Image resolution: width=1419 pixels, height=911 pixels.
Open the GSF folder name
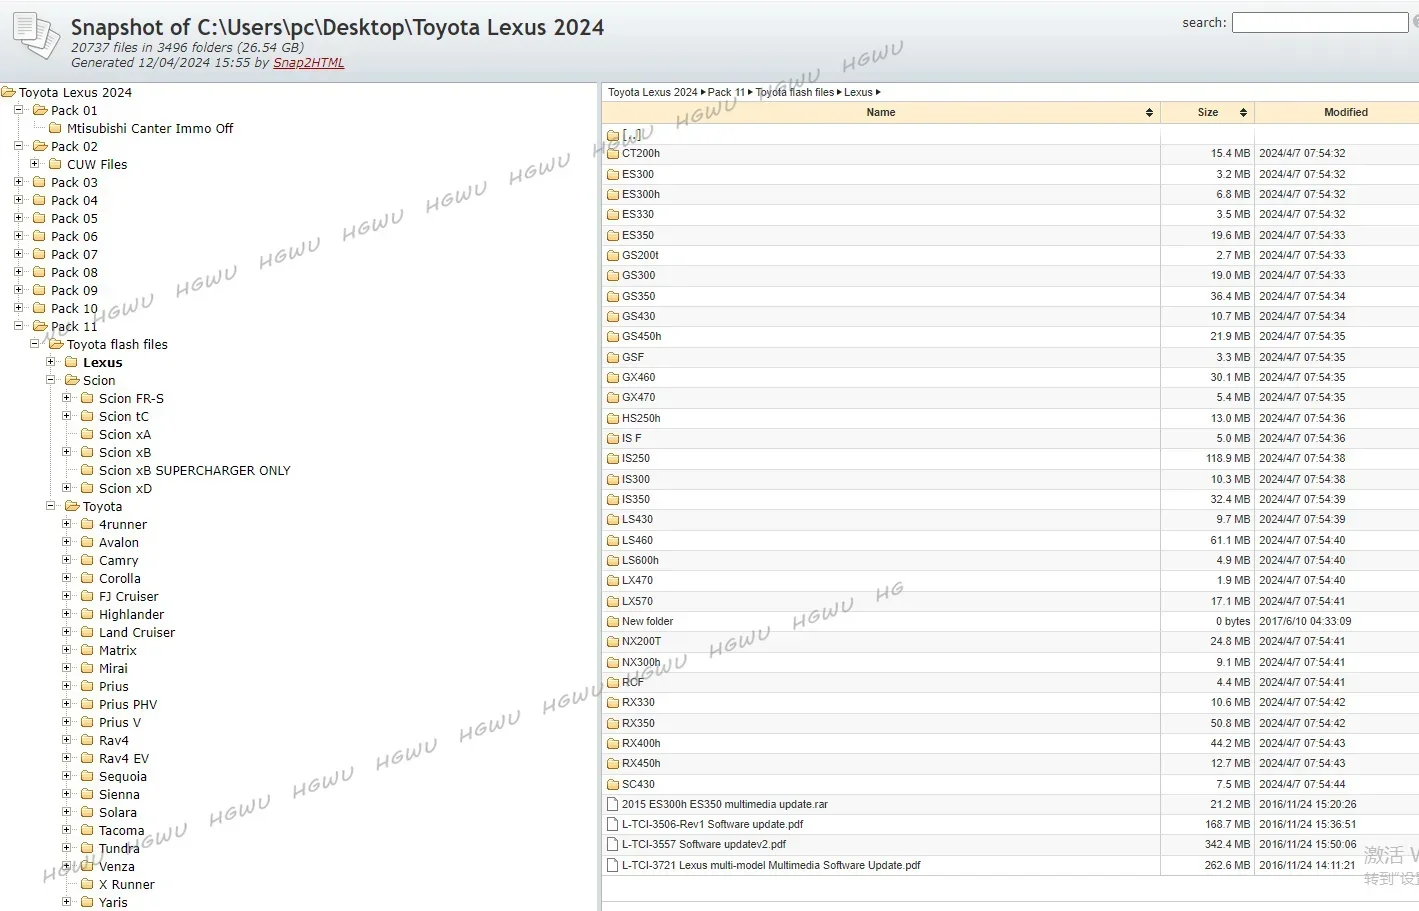pos(633,357)
